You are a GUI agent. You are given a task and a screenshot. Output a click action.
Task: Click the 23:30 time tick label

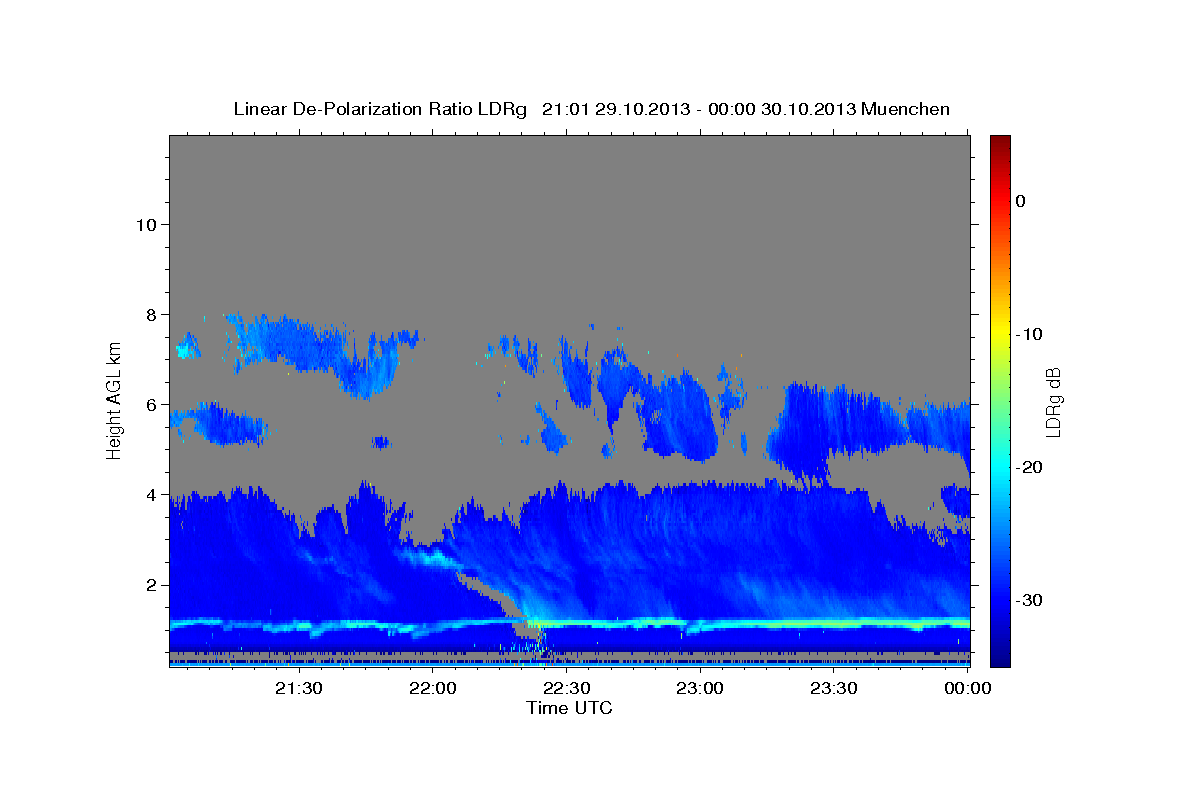[x=834, y=688]
